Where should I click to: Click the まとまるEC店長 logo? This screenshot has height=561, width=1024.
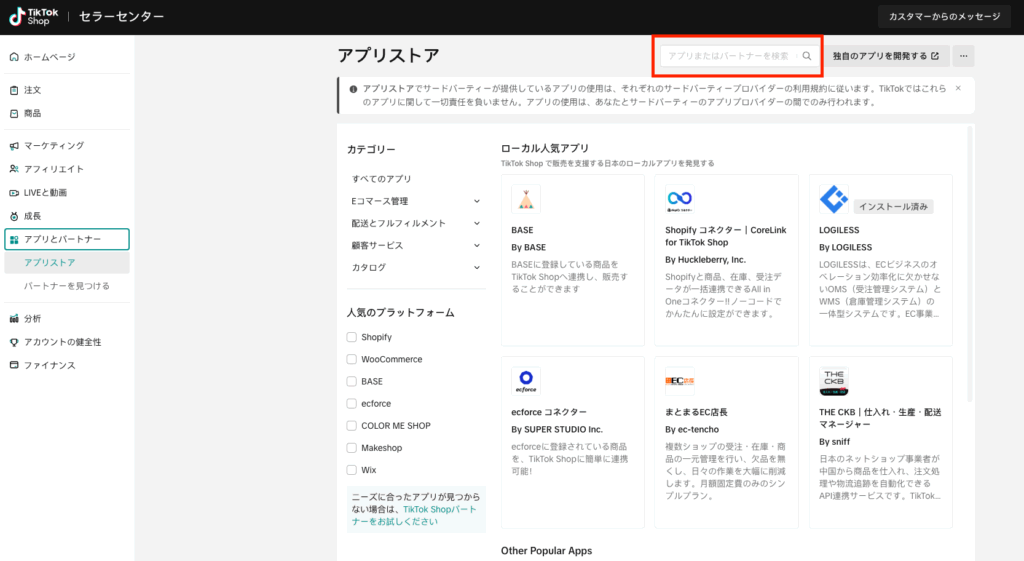coord(679,381)
